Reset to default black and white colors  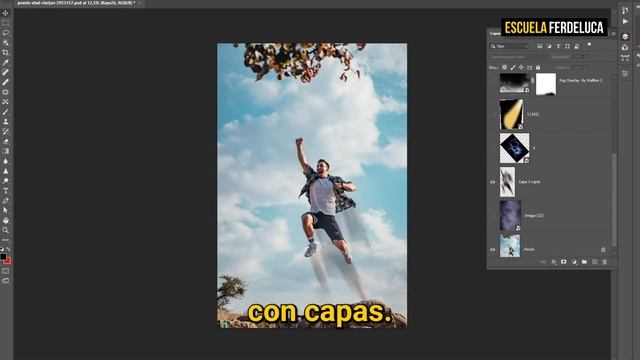pyautogui.click(x=2, y=249)
